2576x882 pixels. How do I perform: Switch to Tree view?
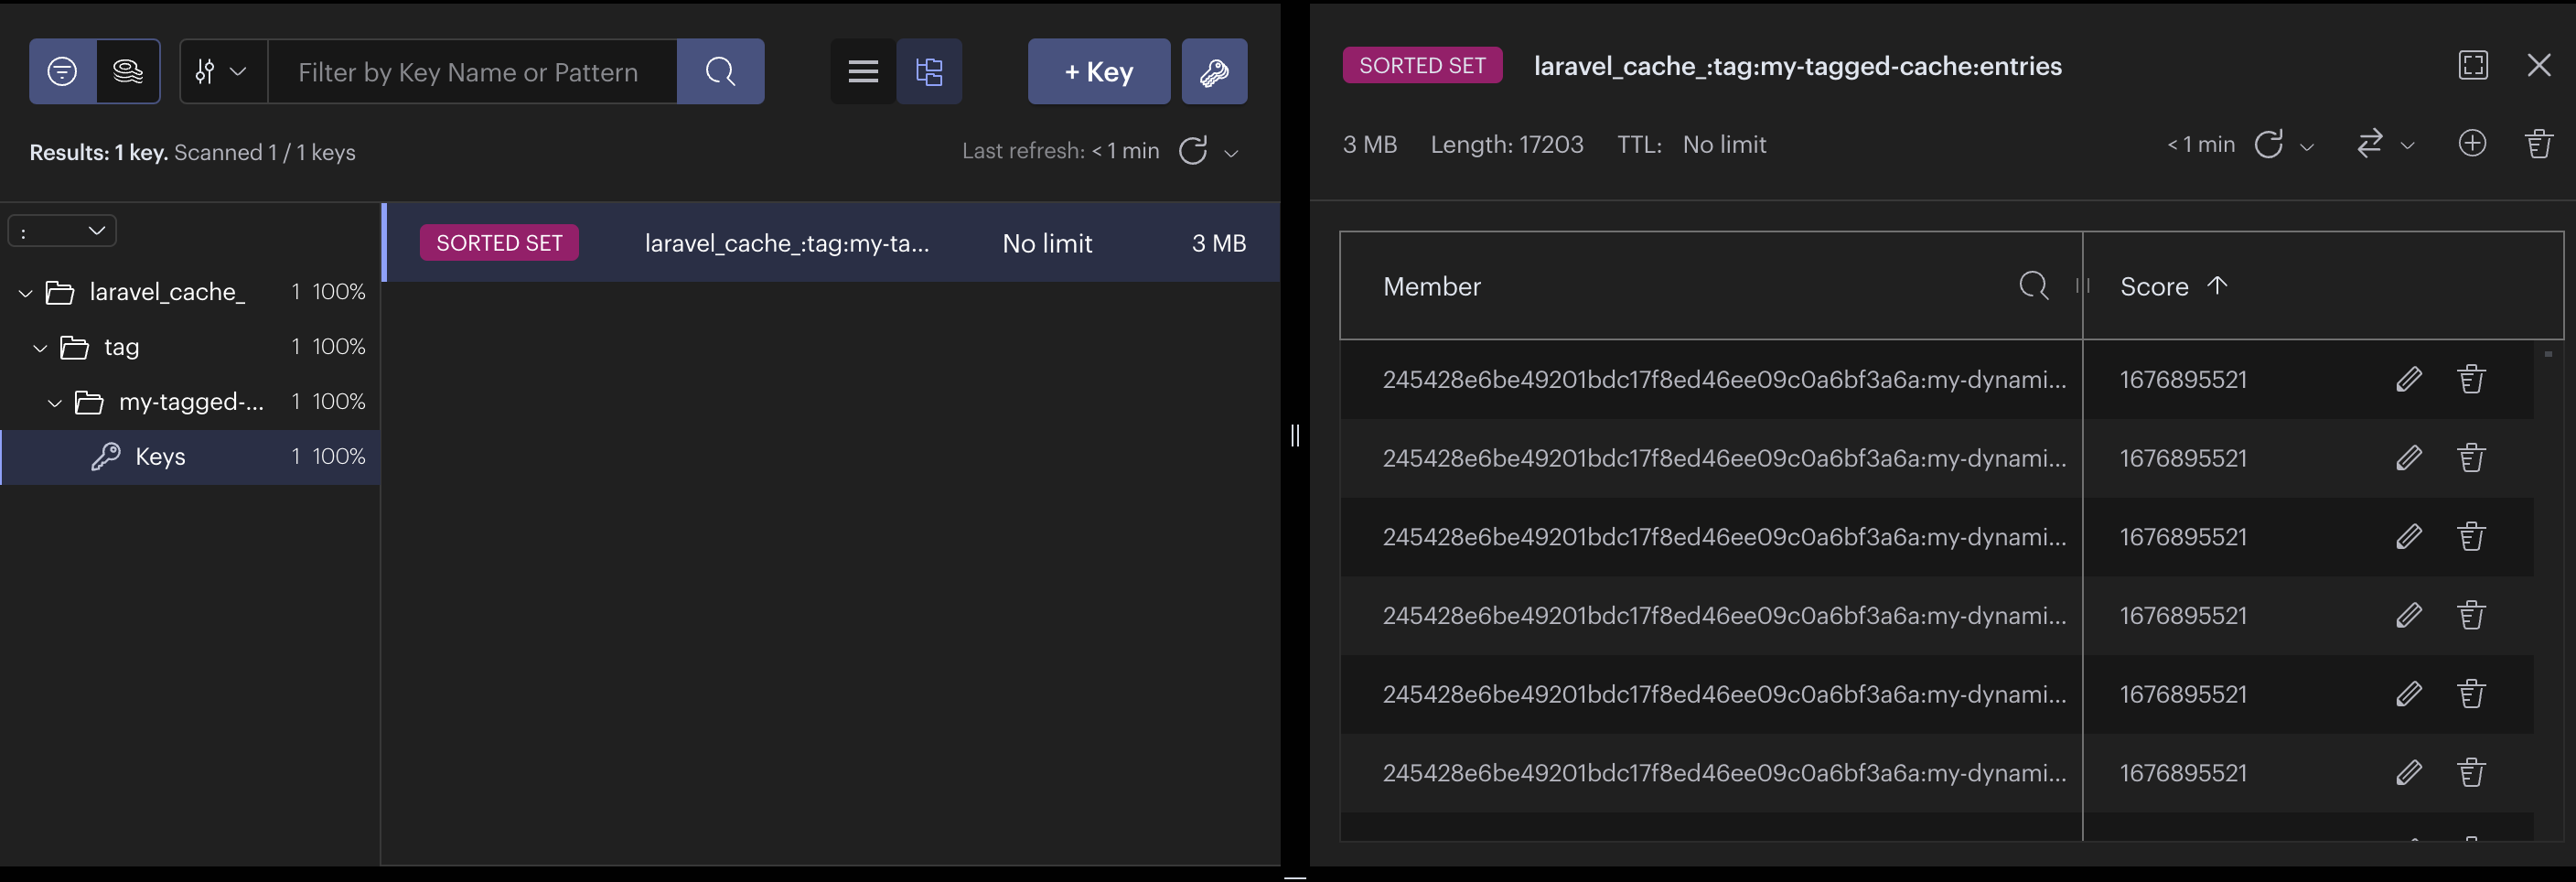929,71
